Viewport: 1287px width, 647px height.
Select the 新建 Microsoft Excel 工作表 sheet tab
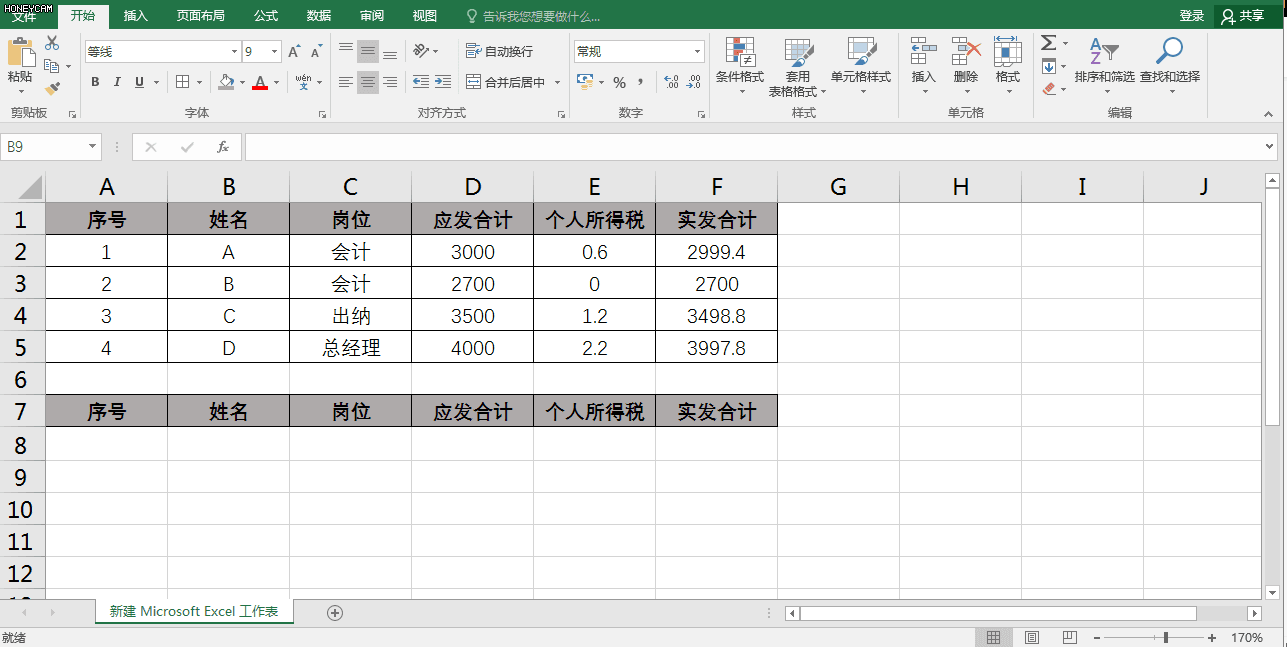click(194, 611)
